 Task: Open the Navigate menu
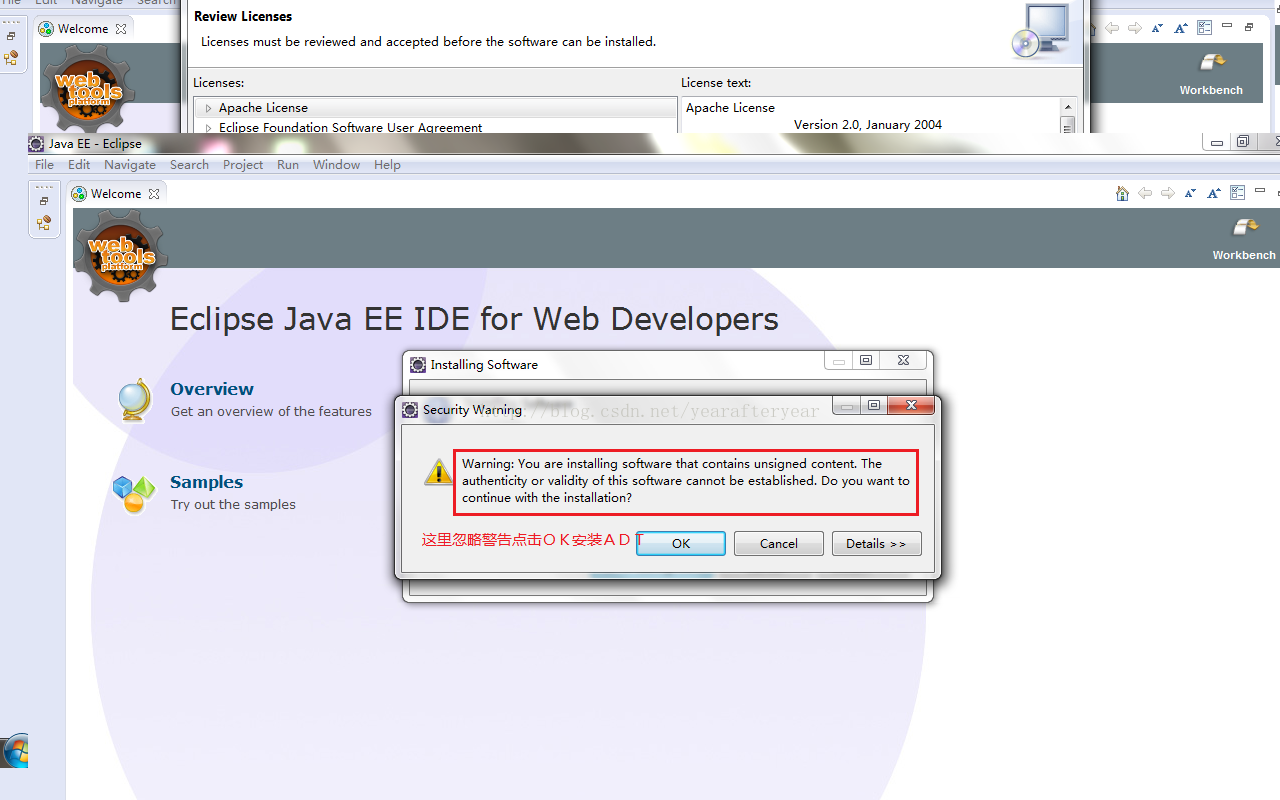click(x=130, y=164)
